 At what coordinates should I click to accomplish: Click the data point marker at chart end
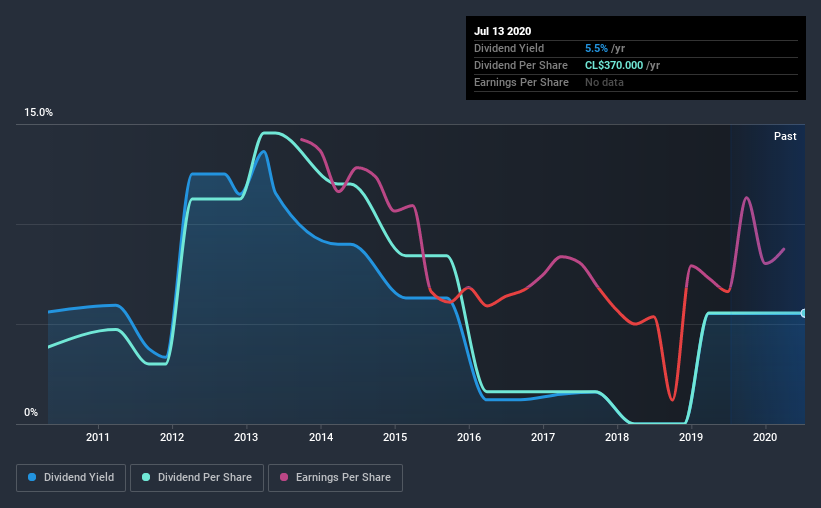pos(803,313)
